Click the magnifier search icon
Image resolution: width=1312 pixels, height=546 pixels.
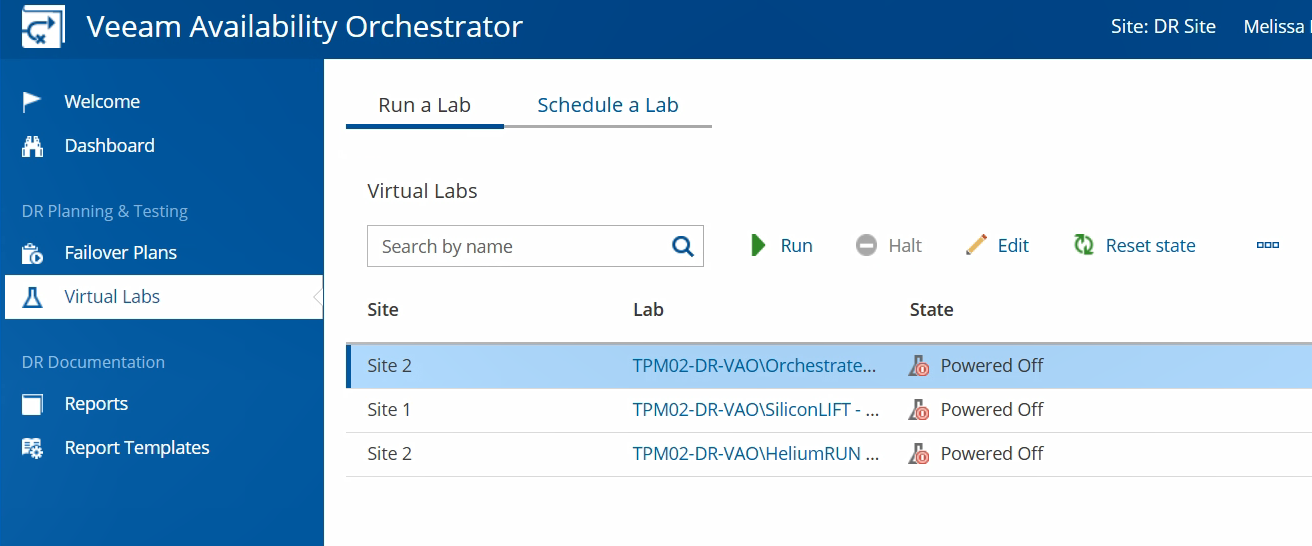pyautogui.click(x=683, y=246)
